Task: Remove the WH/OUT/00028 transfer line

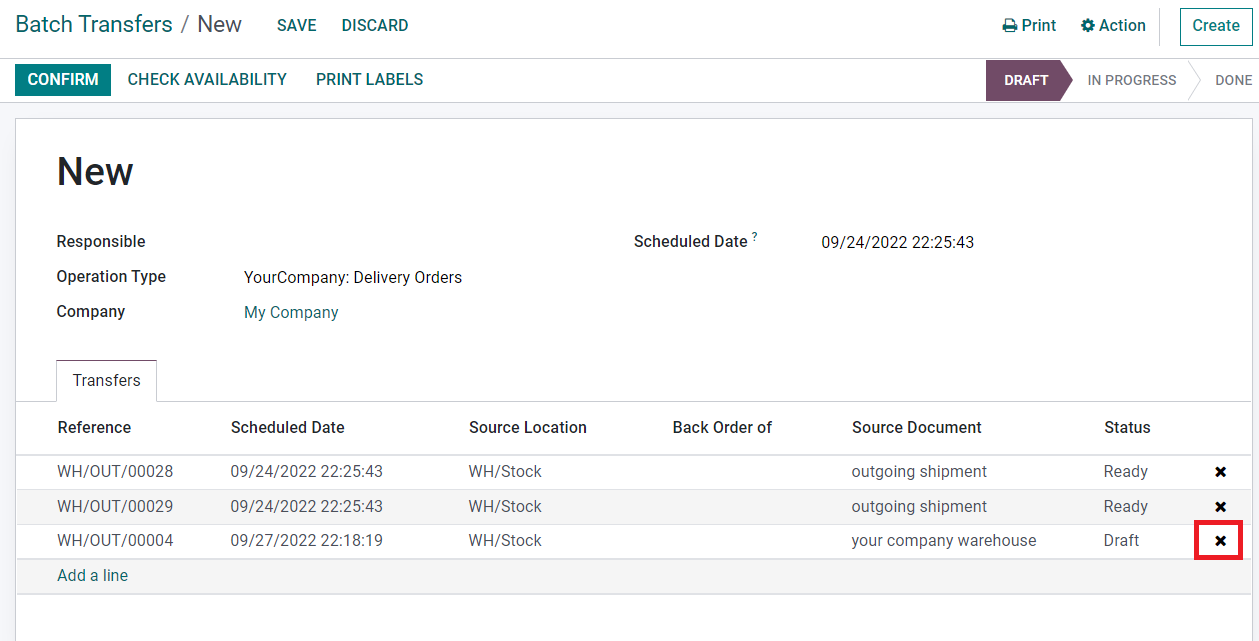Action: coord(1220,472)
